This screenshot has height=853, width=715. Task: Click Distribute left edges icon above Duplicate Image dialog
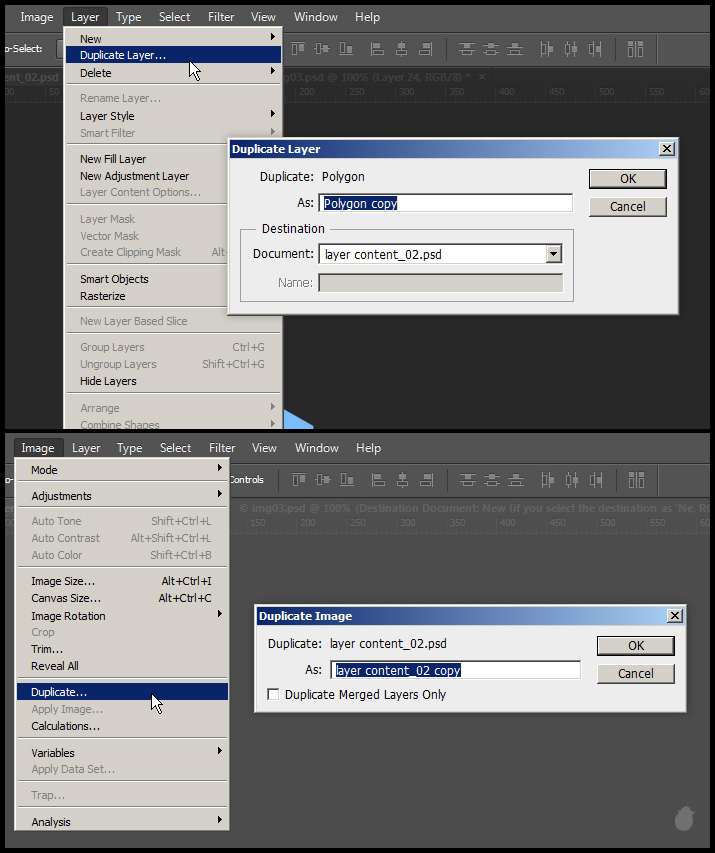point(547,479)
